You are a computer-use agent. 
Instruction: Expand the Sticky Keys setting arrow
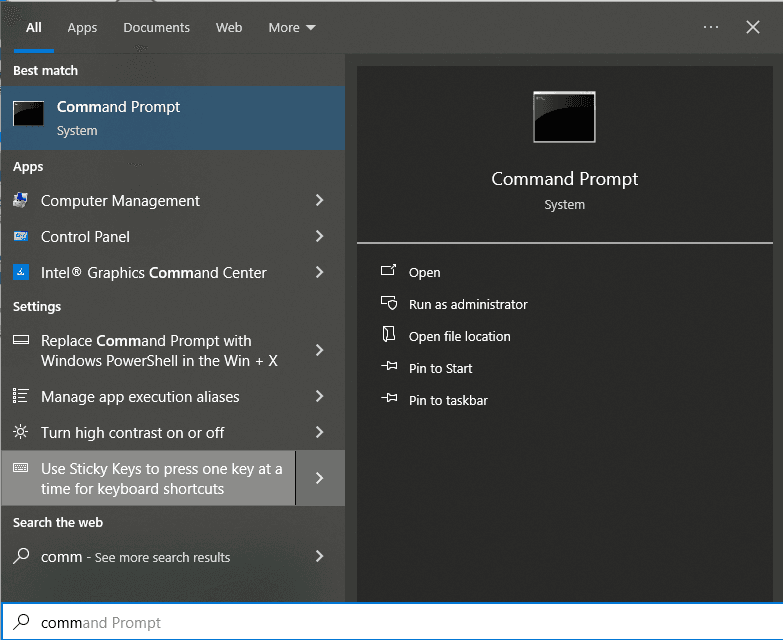[320, 478]
